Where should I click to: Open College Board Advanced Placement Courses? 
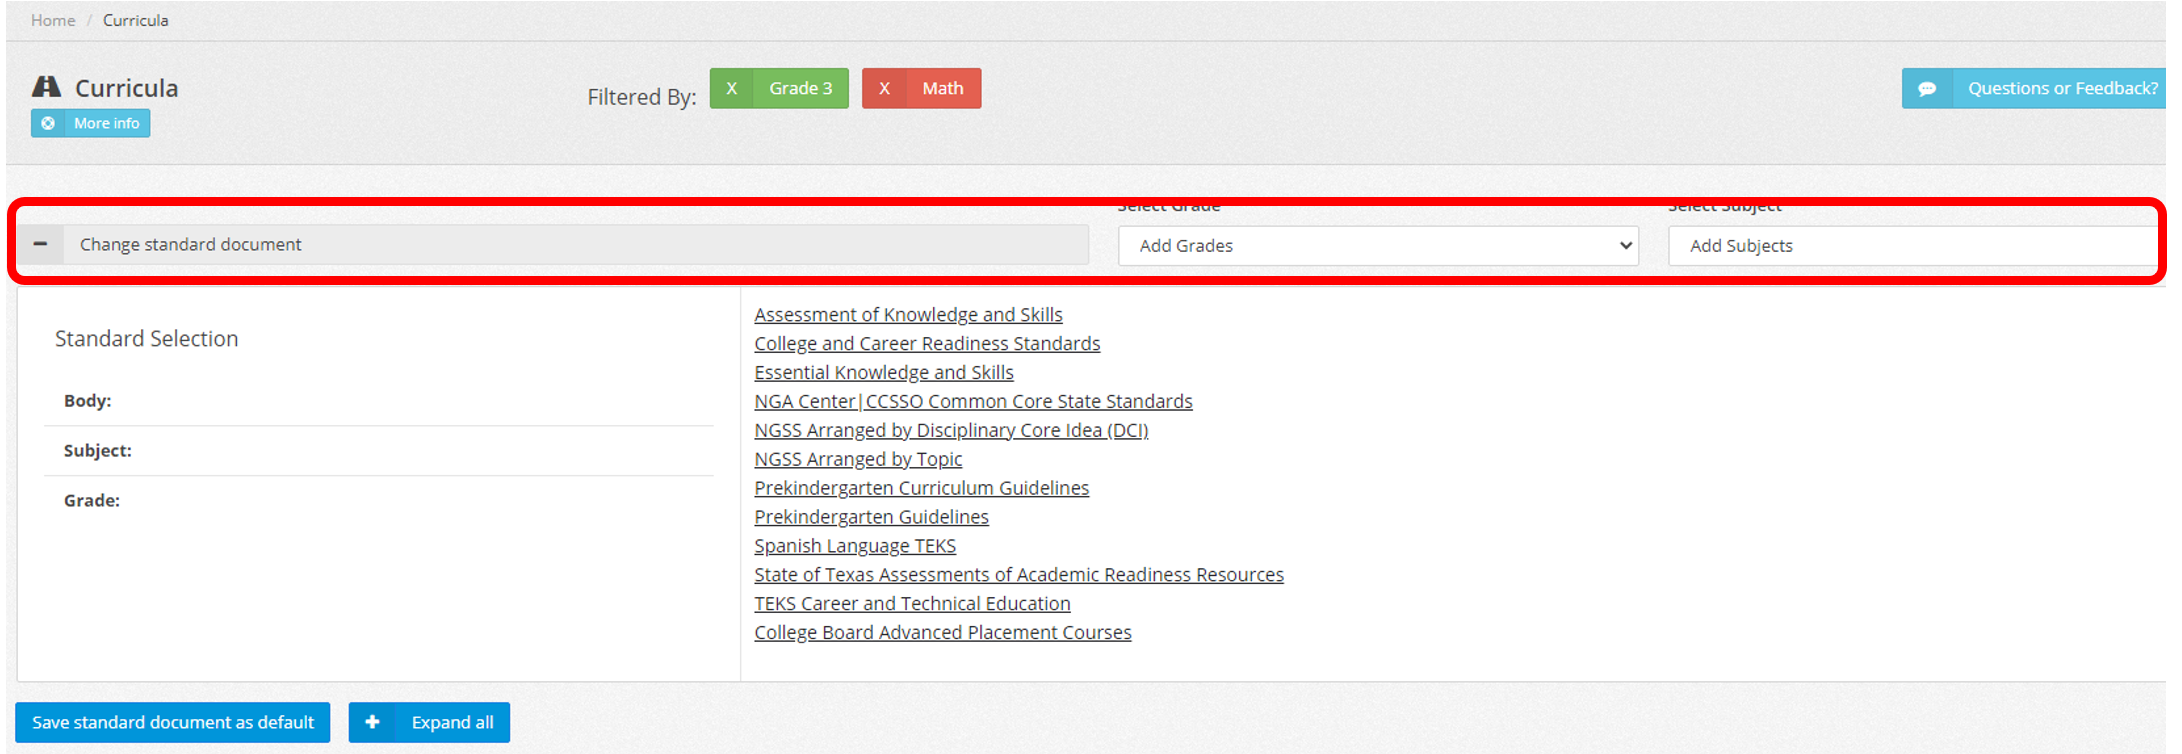point(943,633)
